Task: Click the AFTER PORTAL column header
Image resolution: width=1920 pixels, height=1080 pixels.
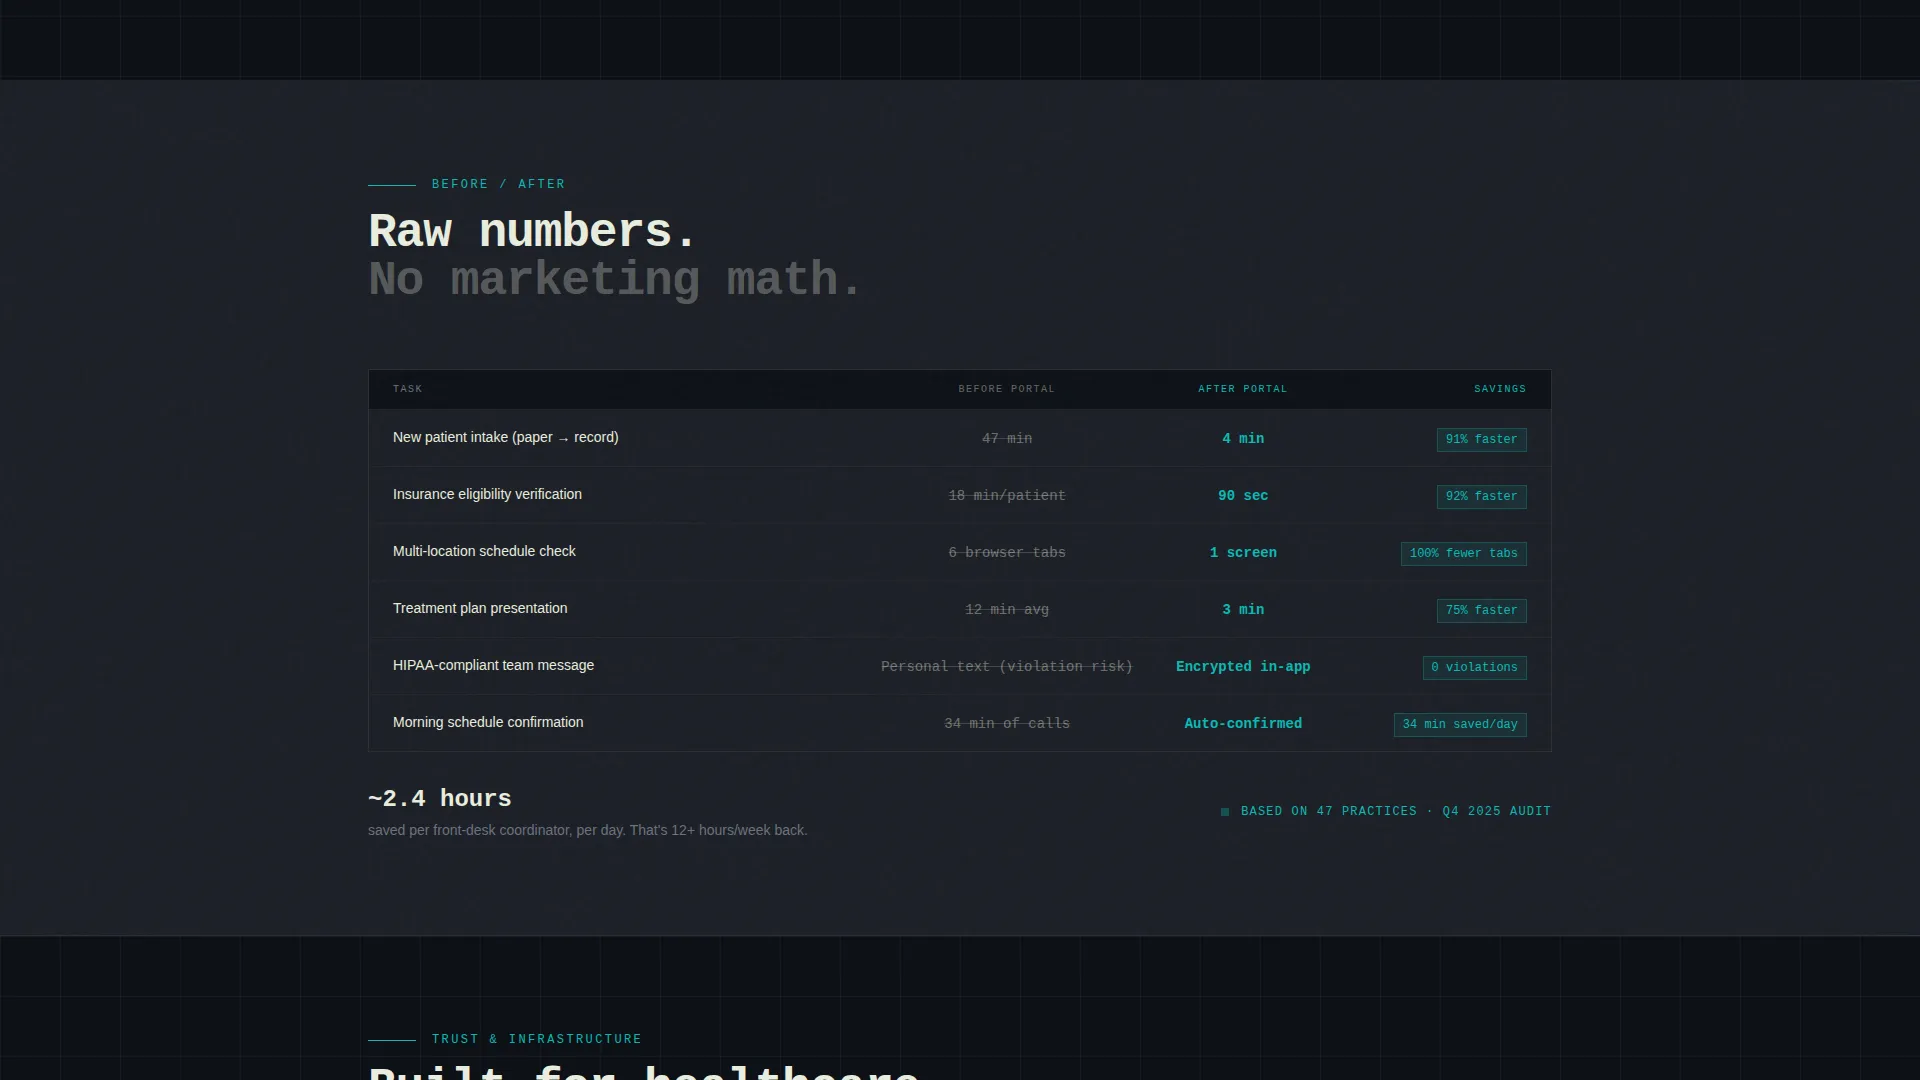Action: click(1243, 389)
